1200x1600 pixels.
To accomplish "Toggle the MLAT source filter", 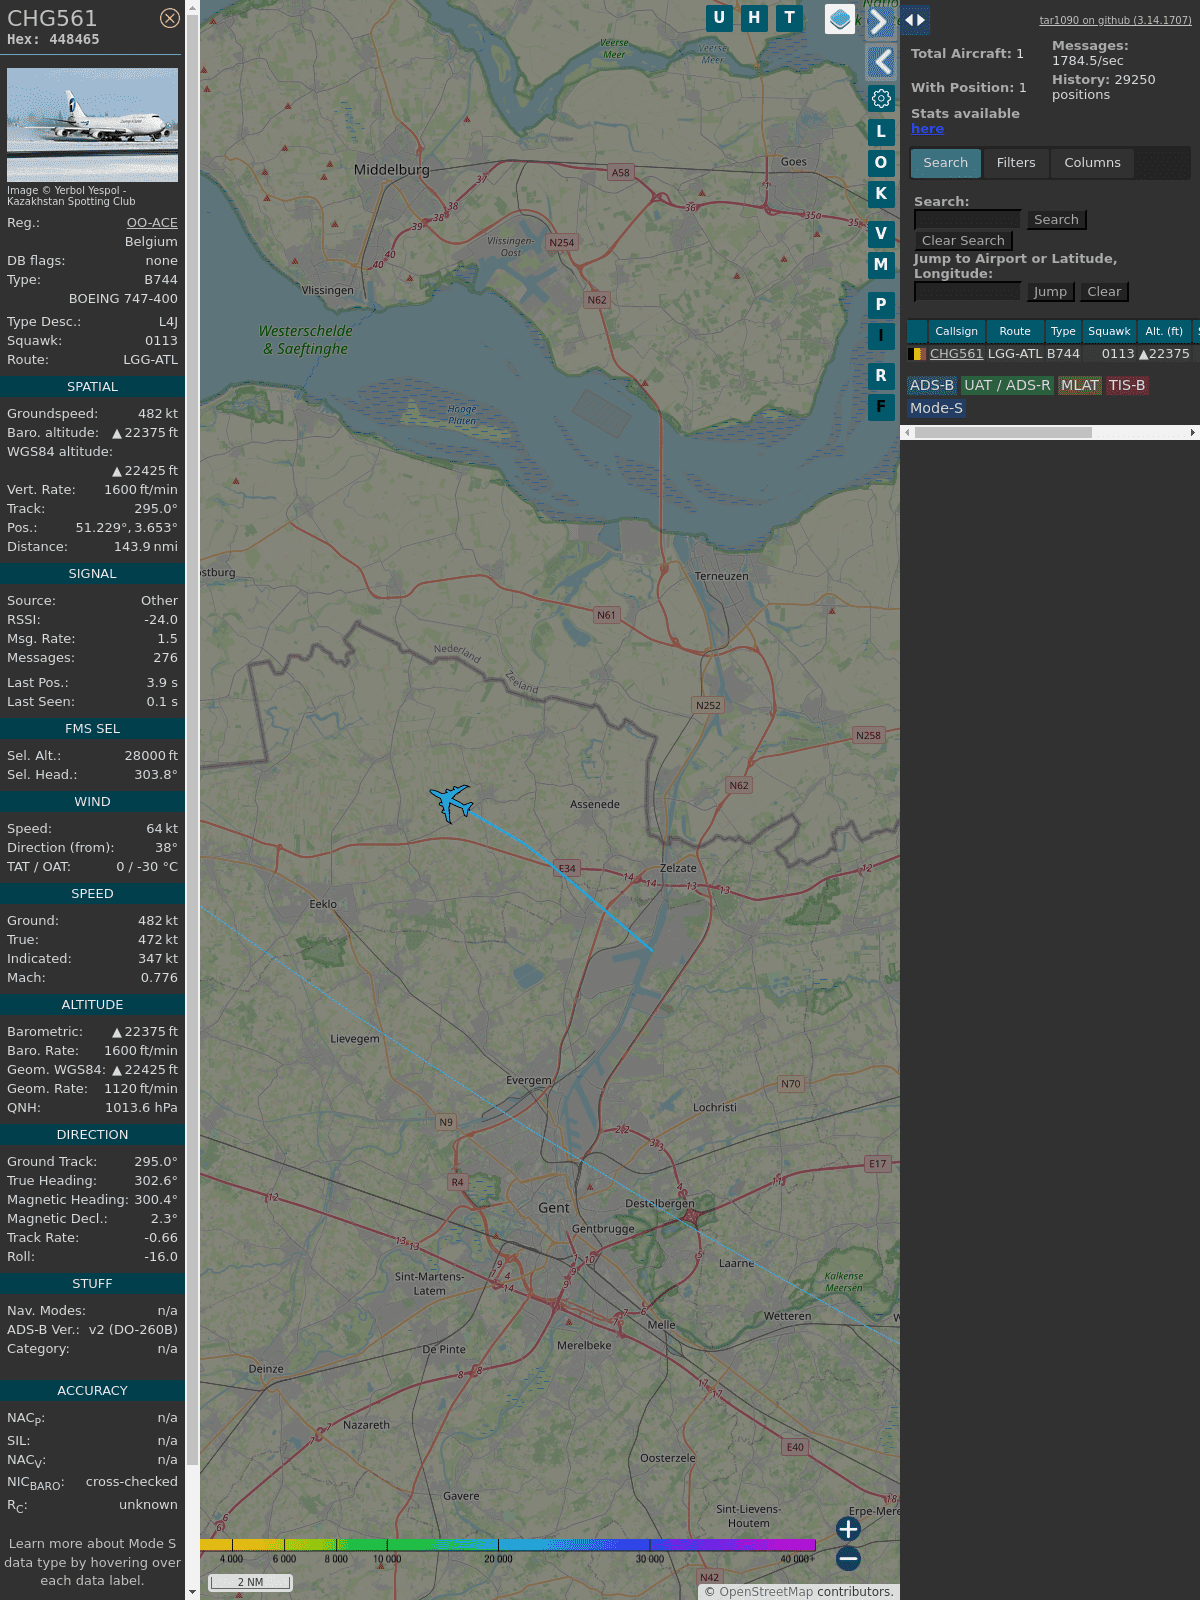I will click(1079, 385).
